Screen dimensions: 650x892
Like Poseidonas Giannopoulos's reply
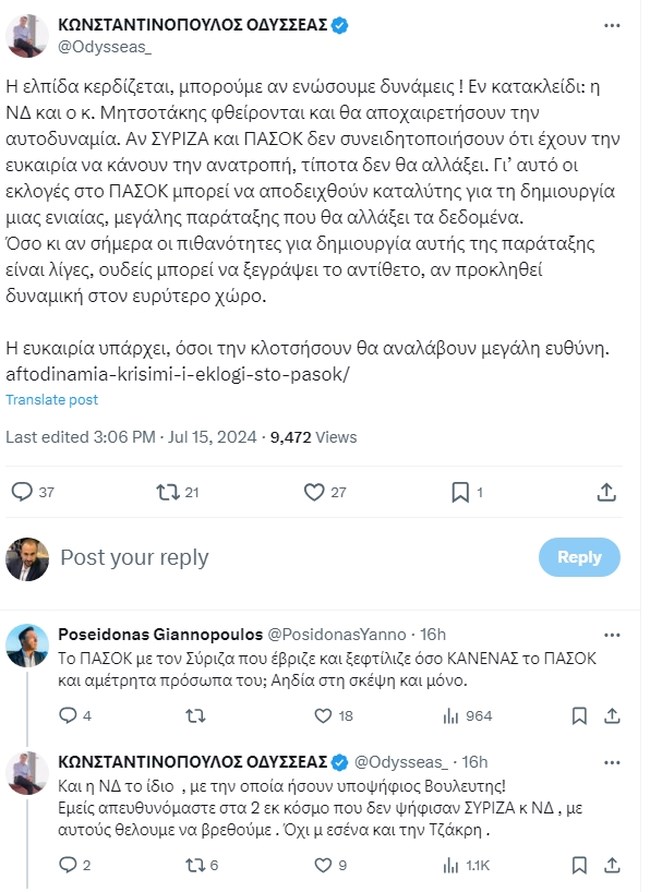click(322, 715)
